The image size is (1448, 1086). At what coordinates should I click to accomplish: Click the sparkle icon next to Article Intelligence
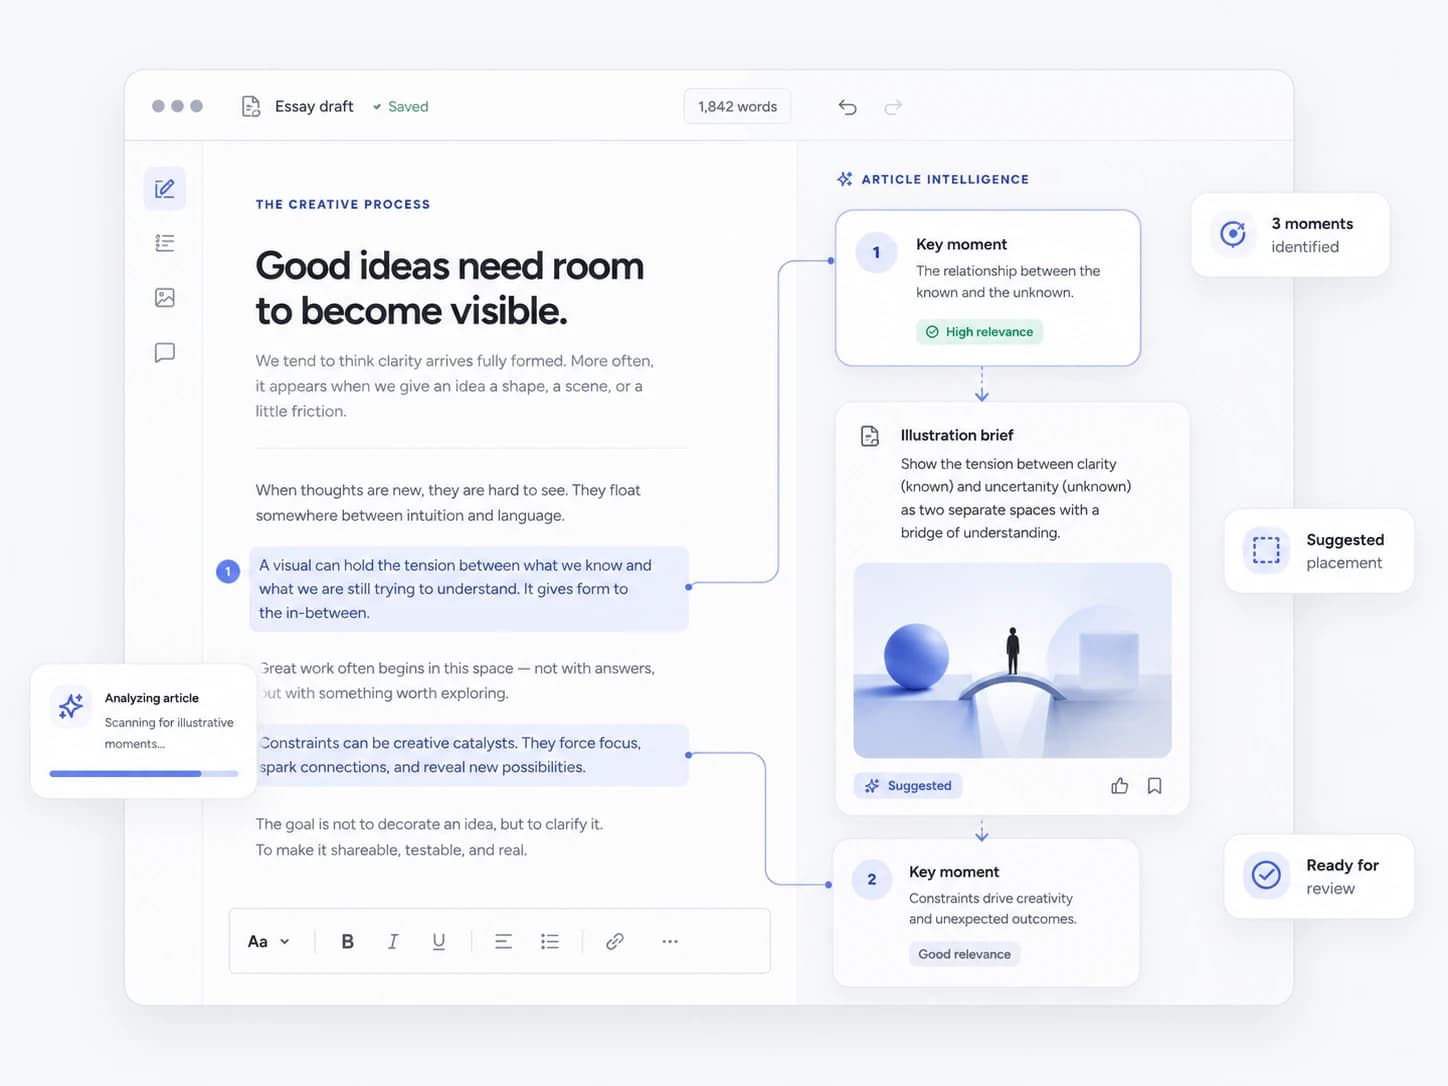click(x=845, y=179)
